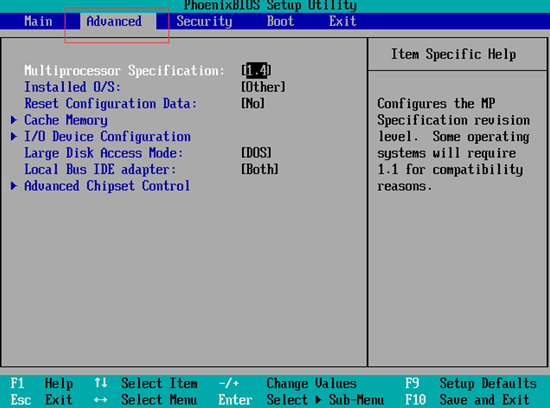The image size is (550, 408).
Task: Click F9 Setup Defaults legend entry
Action: (471, 383)
